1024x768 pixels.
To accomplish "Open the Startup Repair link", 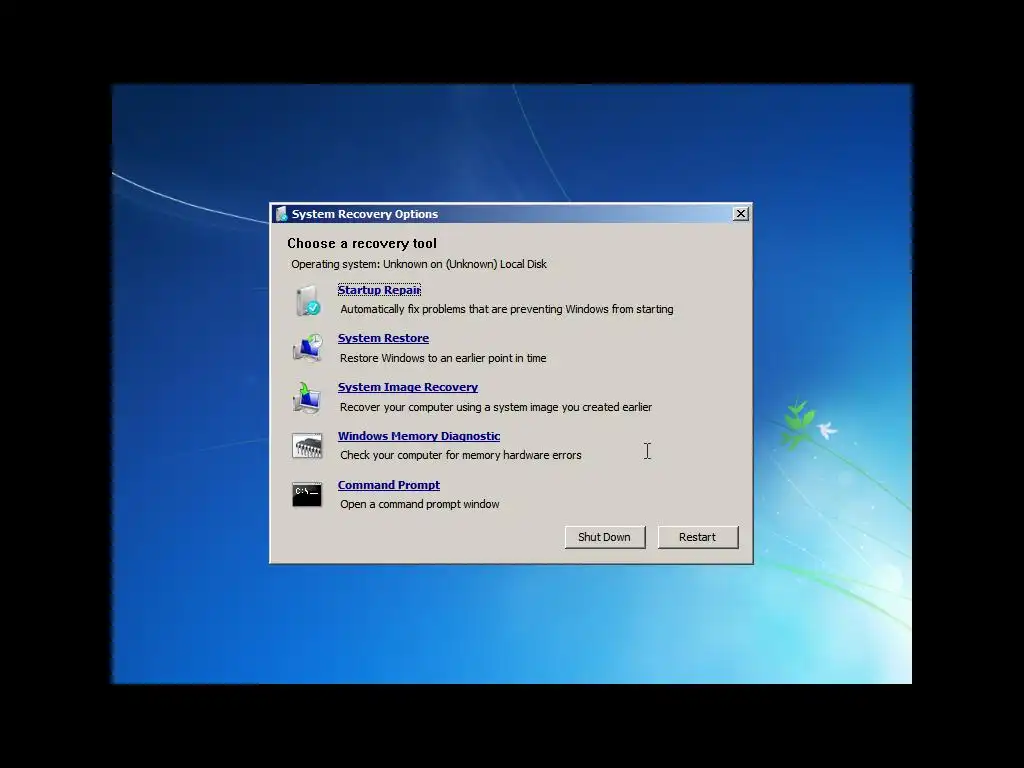I will 379,290.
